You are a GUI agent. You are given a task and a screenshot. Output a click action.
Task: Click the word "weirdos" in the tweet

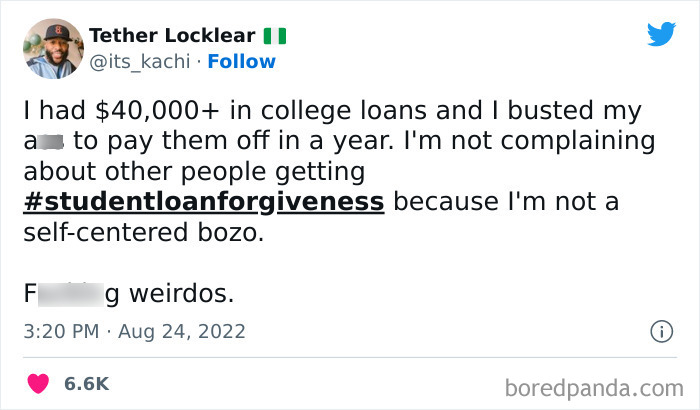tap(182, 295)
